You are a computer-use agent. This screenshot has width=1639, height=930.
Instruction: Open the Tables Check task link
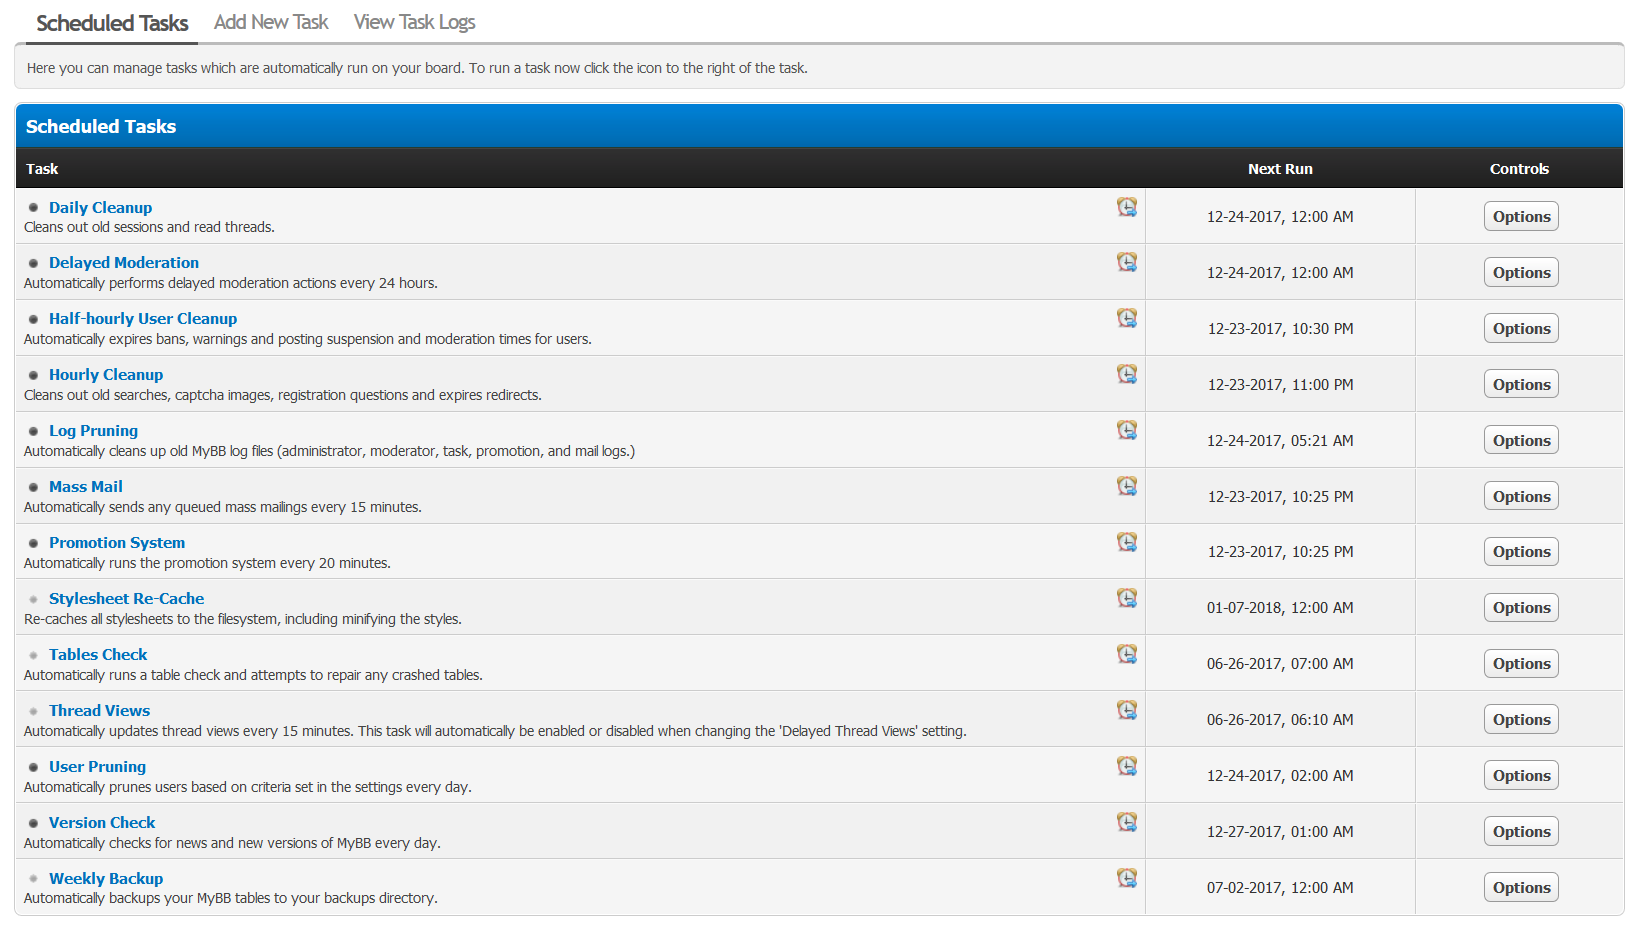(98, 655)
